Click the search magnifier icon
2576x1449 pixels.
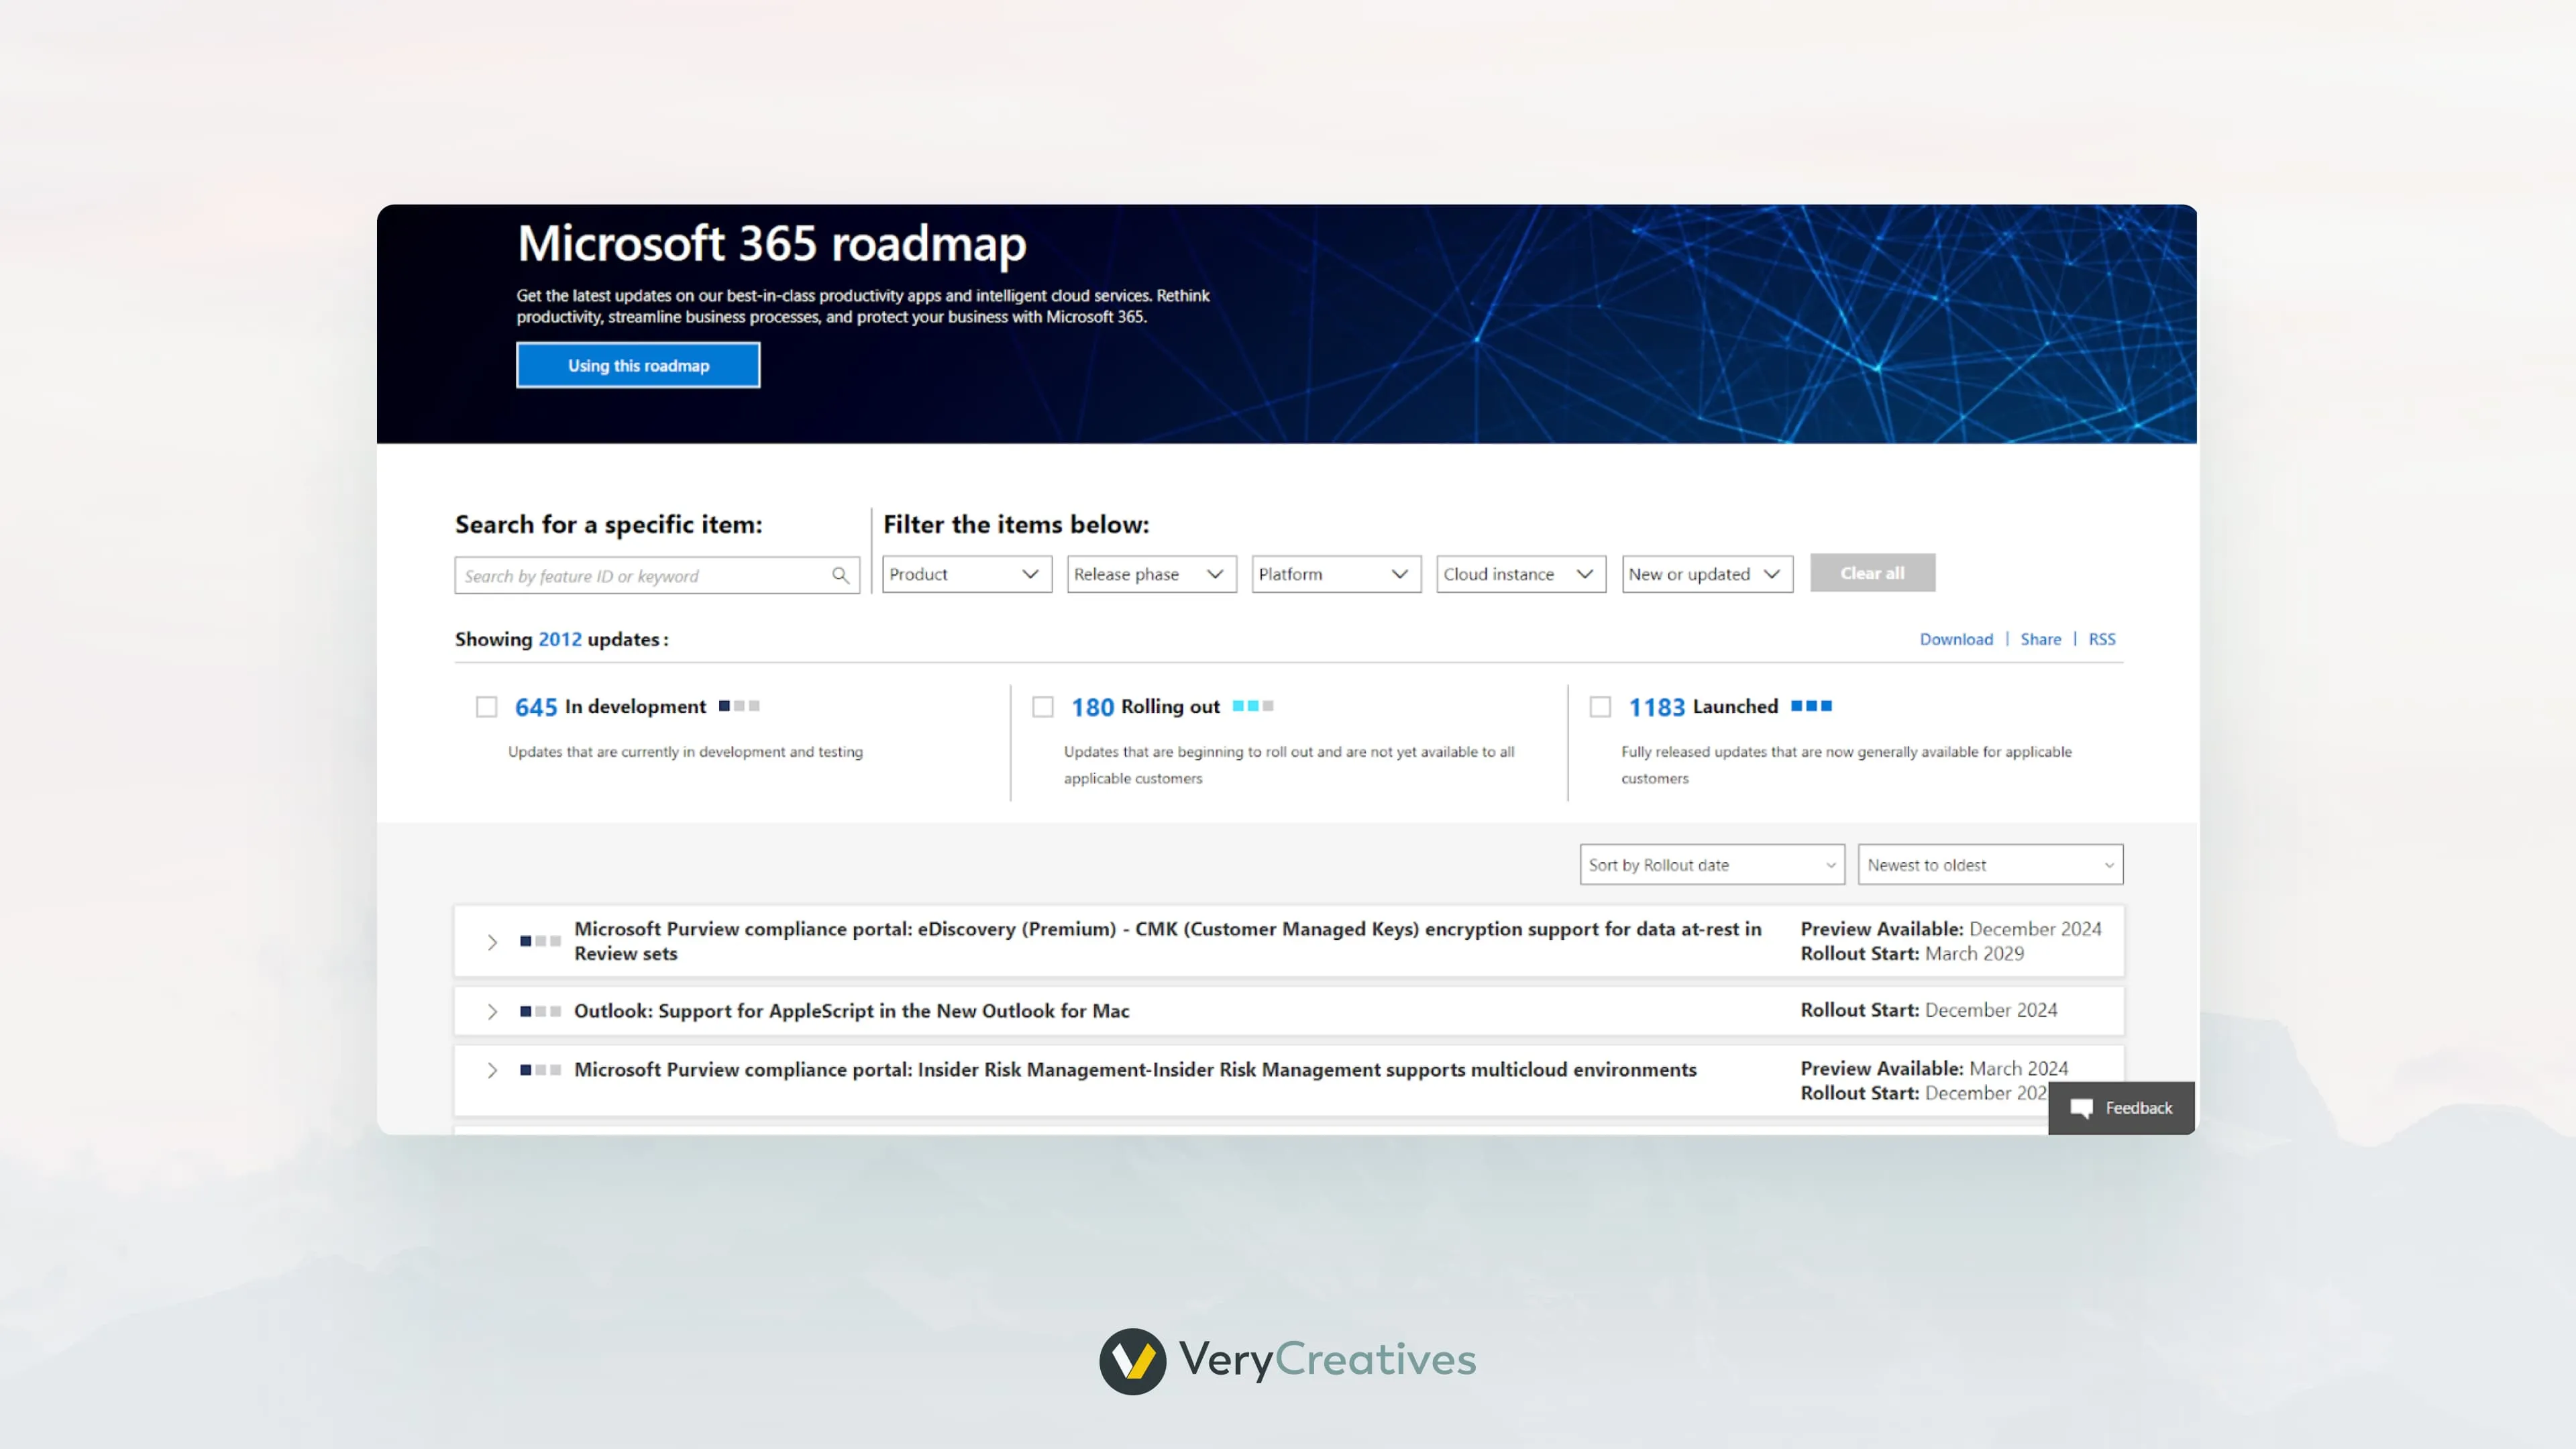840,576
